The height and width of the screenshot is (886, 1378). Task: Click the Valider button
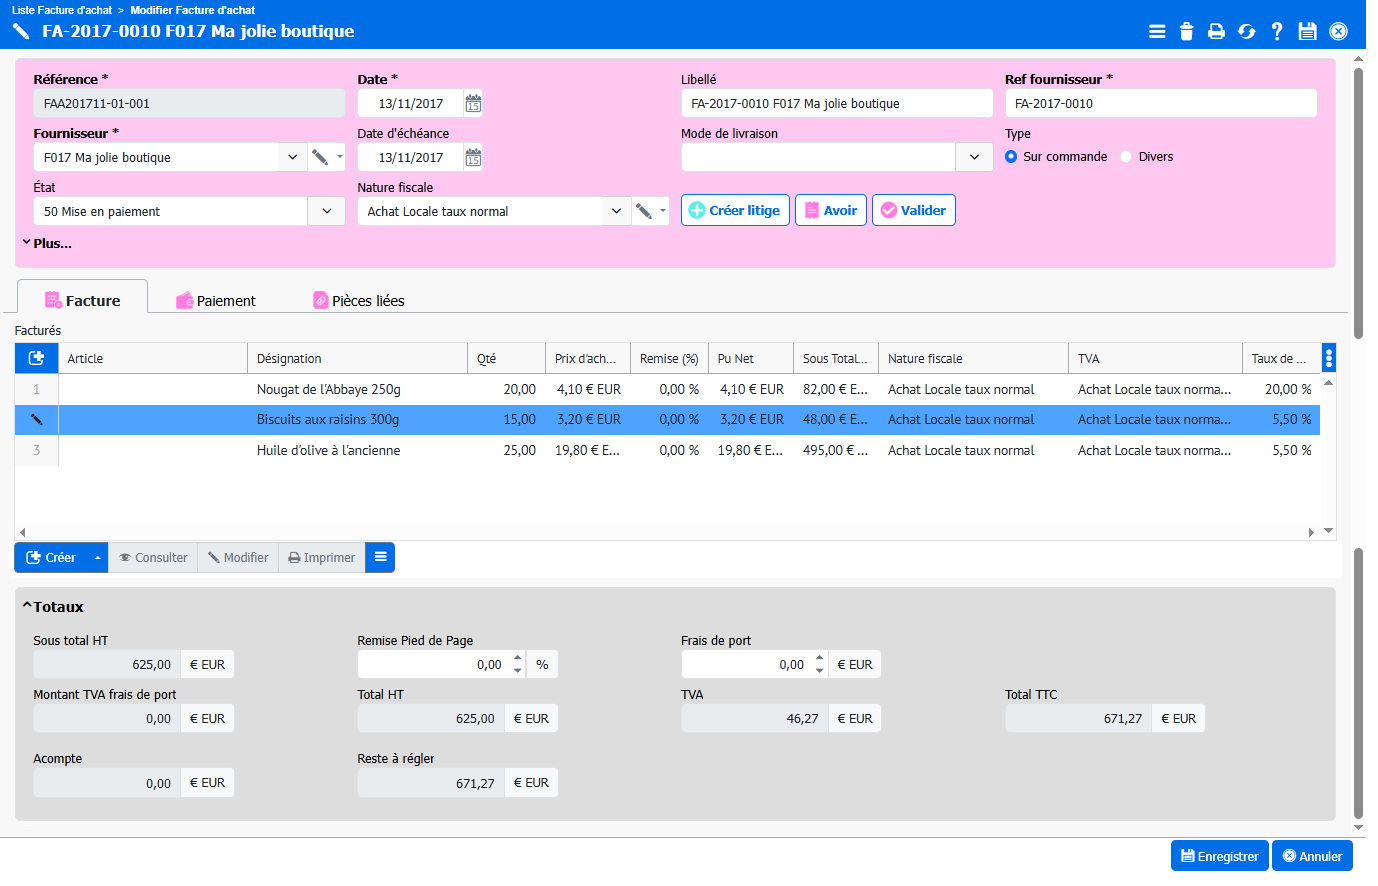(x=913, y=210)
